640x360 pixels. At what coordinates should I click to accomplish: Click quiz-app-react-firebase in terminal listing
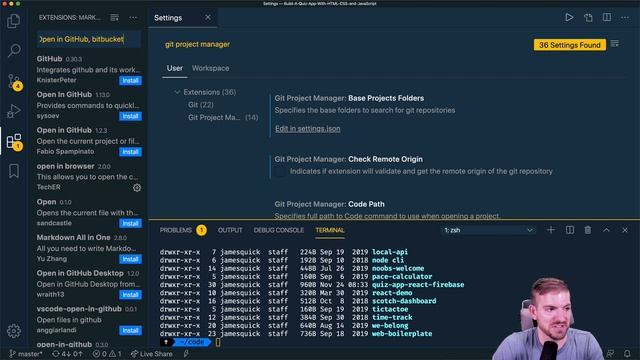click(418, 284)
